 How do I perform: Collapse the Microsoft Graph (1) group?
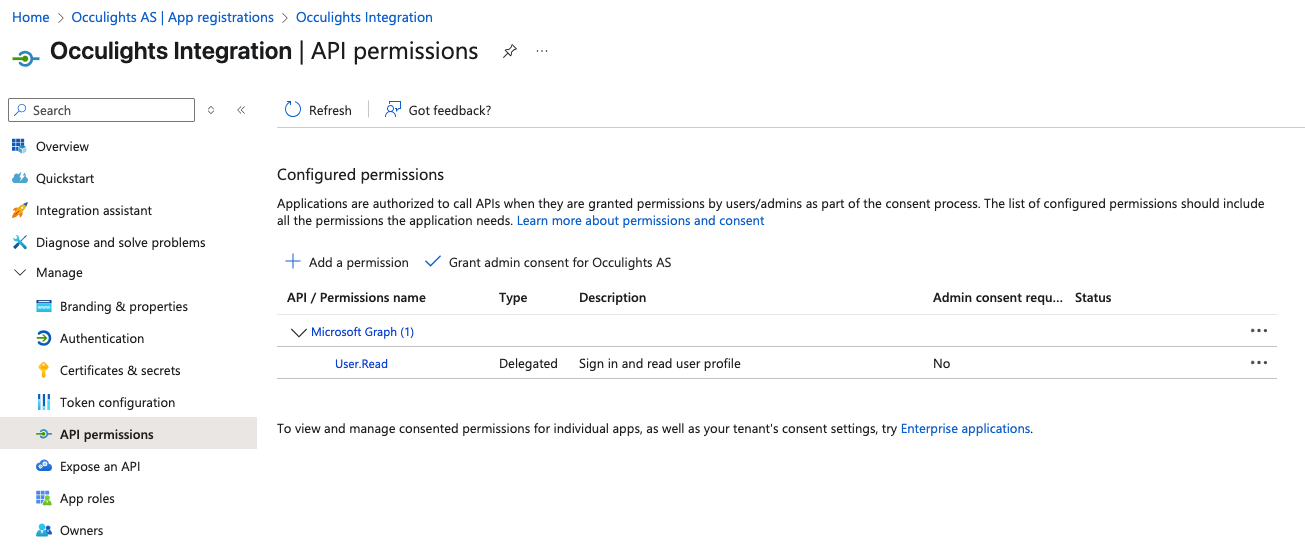tap(298, 332)
